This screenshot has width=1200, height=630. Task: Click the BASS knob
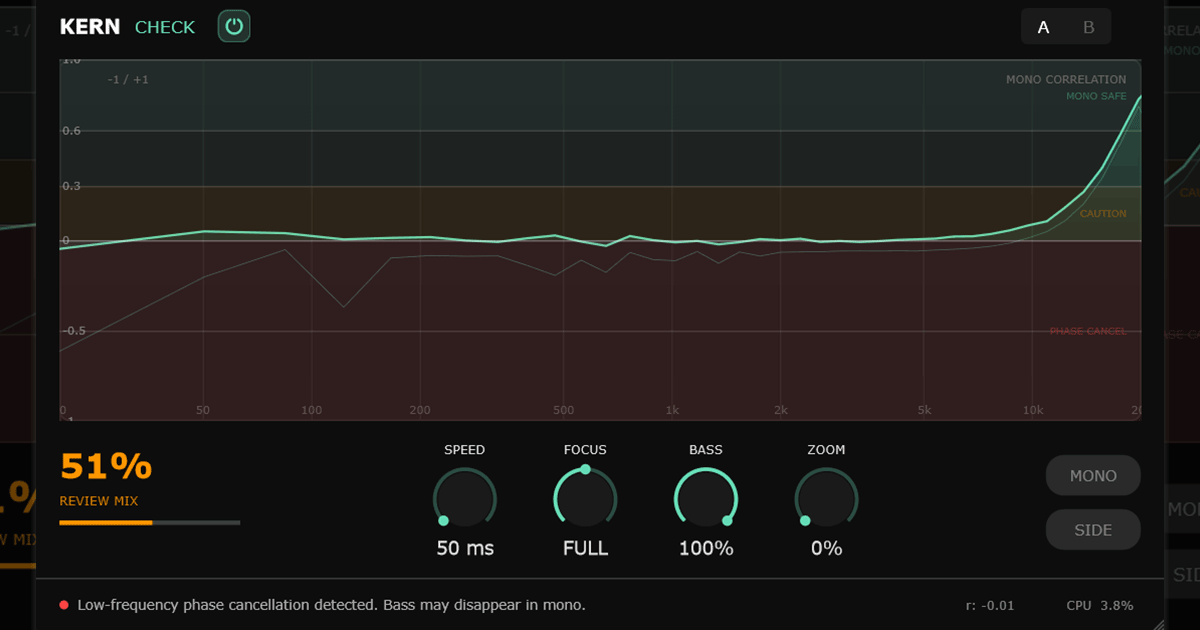click(x=706, y=498)
